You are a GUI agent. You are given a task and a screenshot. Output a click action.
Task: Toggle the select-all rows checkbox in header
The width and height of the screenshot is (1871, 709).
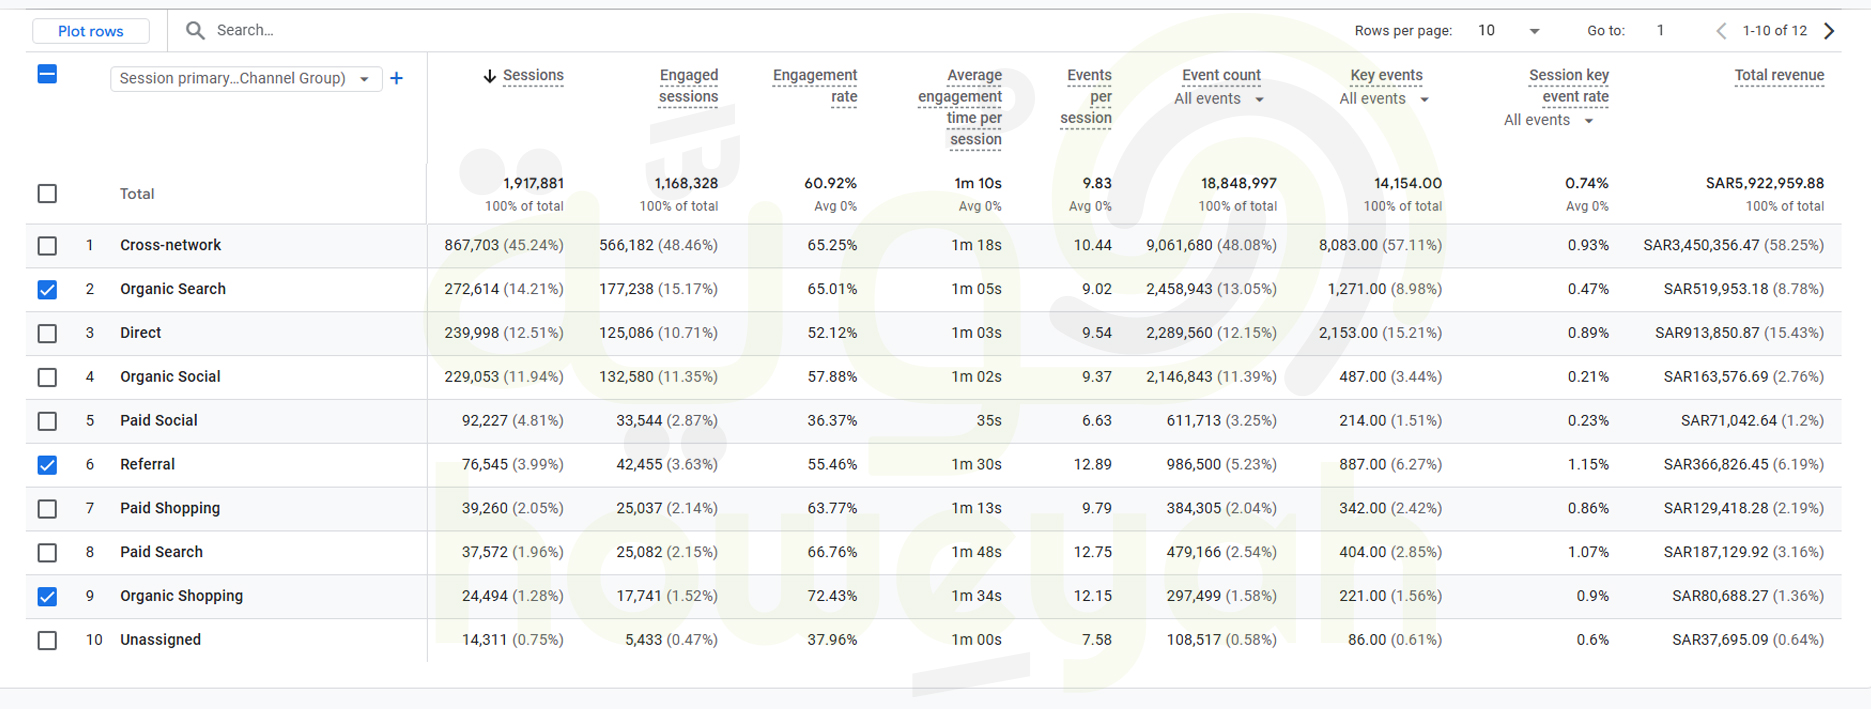(x=47, y=74)
